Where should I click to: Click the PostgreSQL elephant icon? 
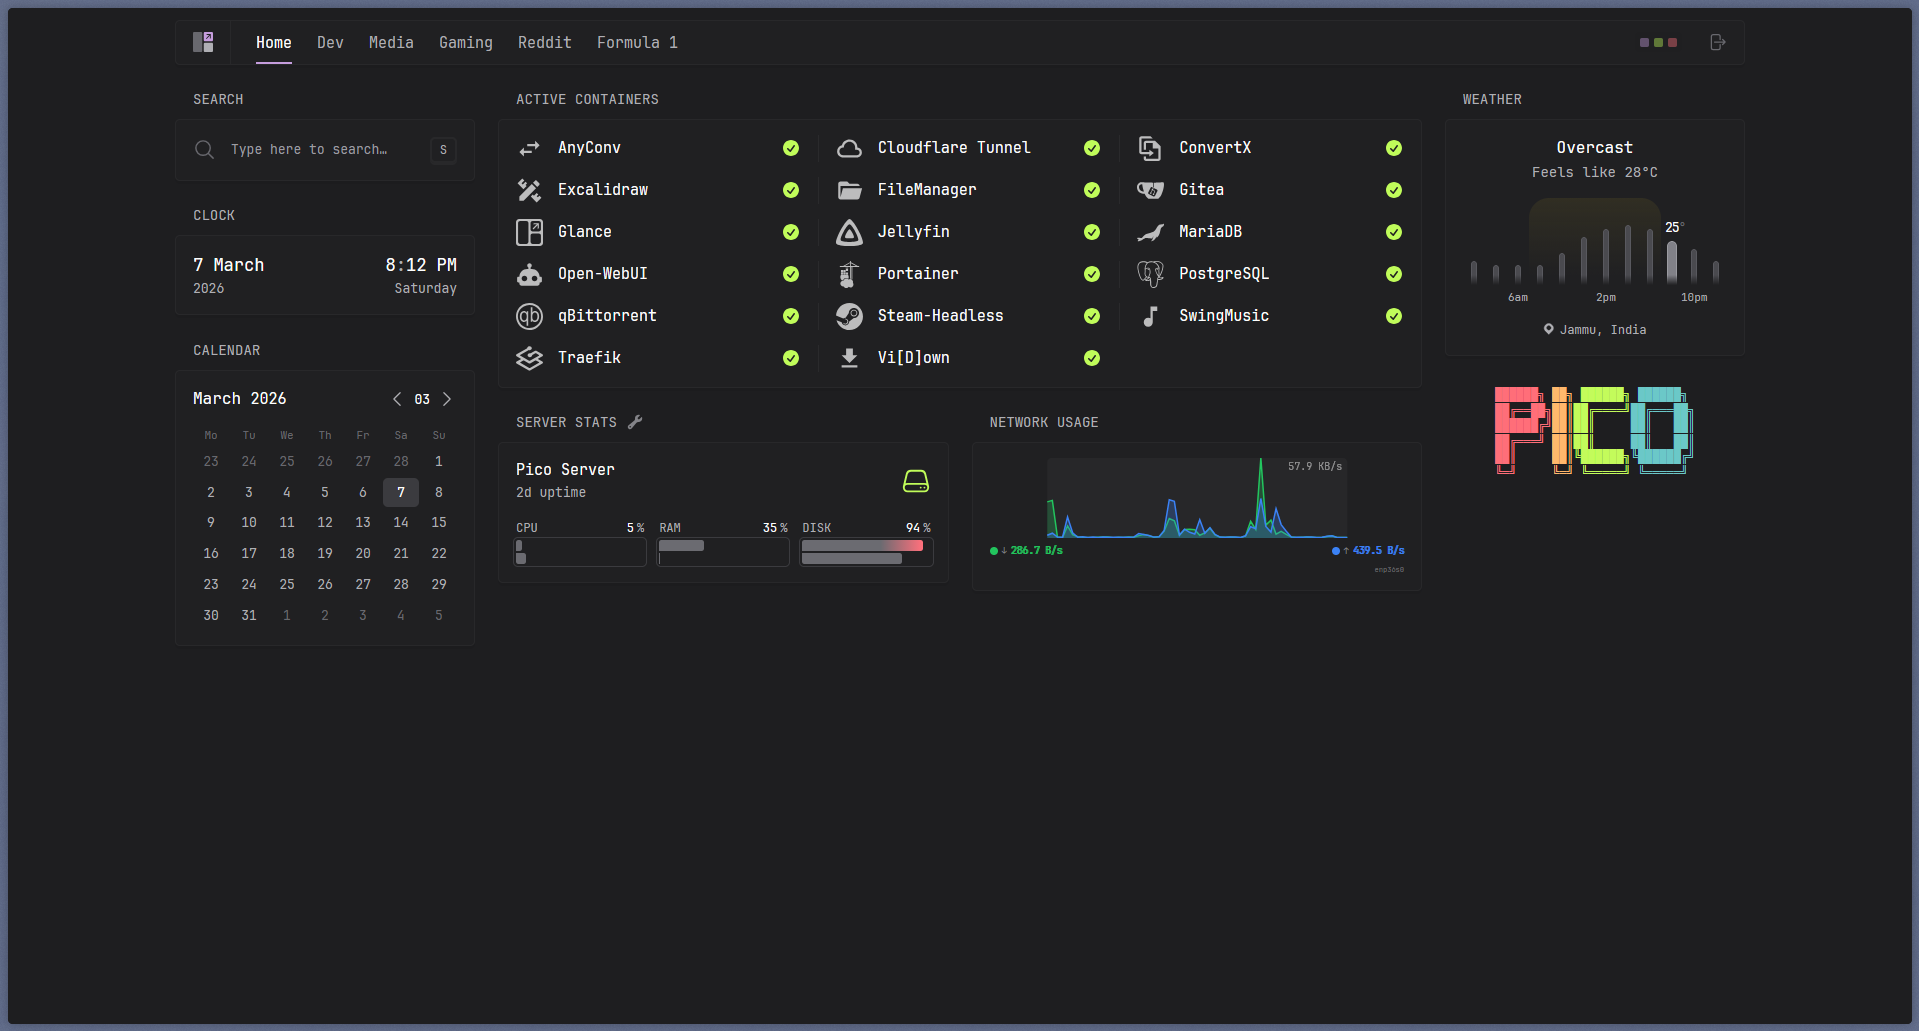click(x=1150, y=274)
